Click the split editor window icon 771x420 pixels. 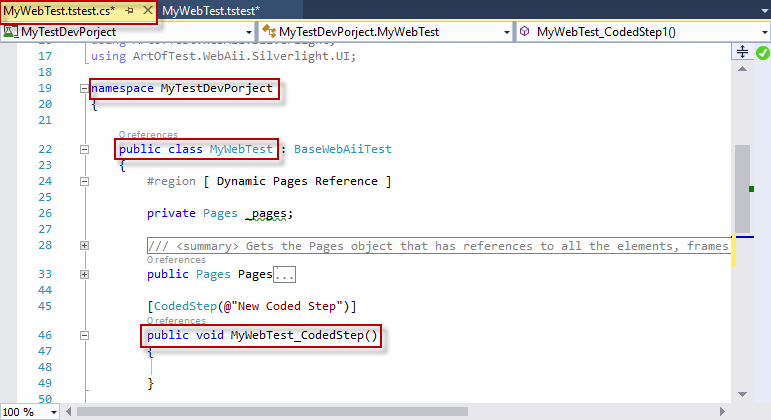(x=742, y=51)
